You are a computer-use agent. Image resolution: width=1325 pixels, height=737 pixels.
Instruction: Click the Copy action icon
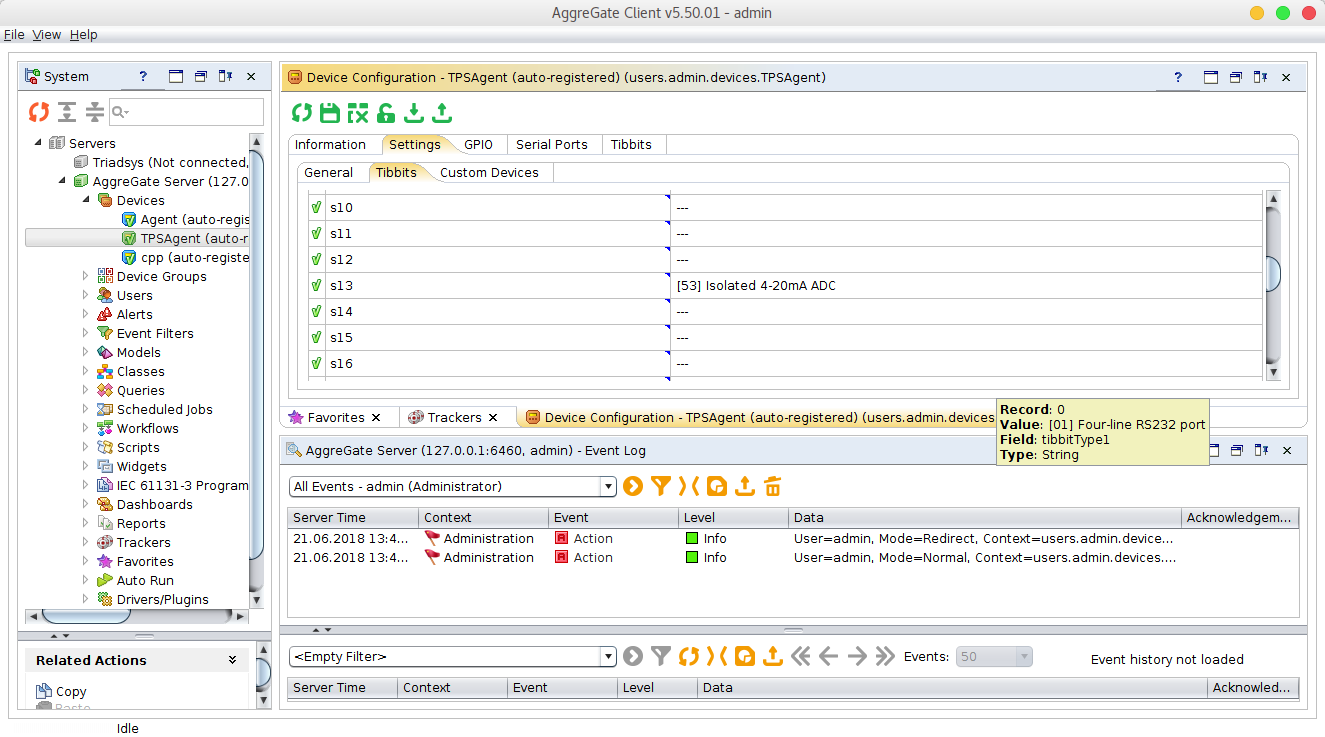coord(44,691)
